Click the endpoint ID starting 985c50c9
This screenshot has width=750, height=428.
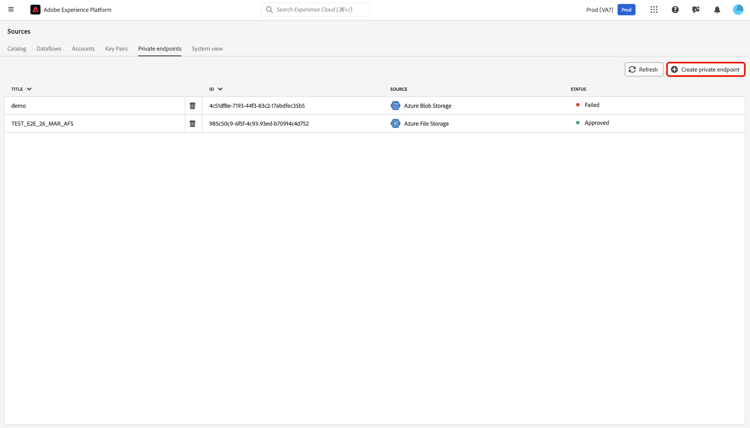point(259,123)
